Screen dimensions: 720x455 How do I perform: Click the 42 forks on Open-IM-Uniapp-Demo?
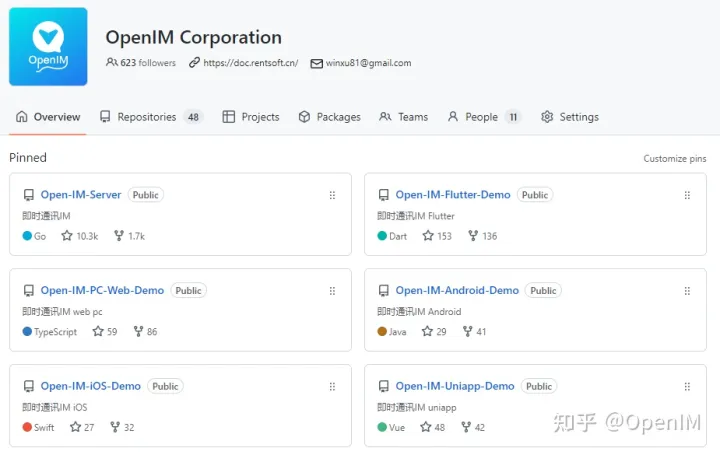(x=473, y=427)
